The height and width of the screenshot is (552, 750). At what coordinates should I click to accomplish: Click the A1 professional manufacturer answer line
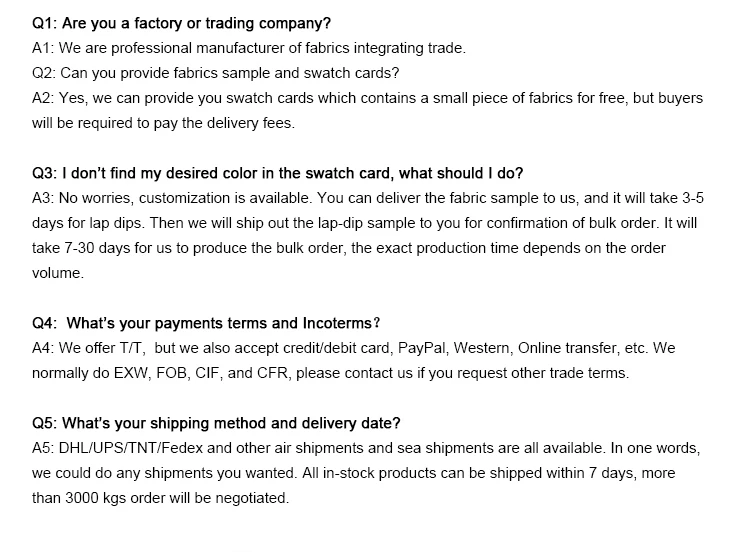249,47
